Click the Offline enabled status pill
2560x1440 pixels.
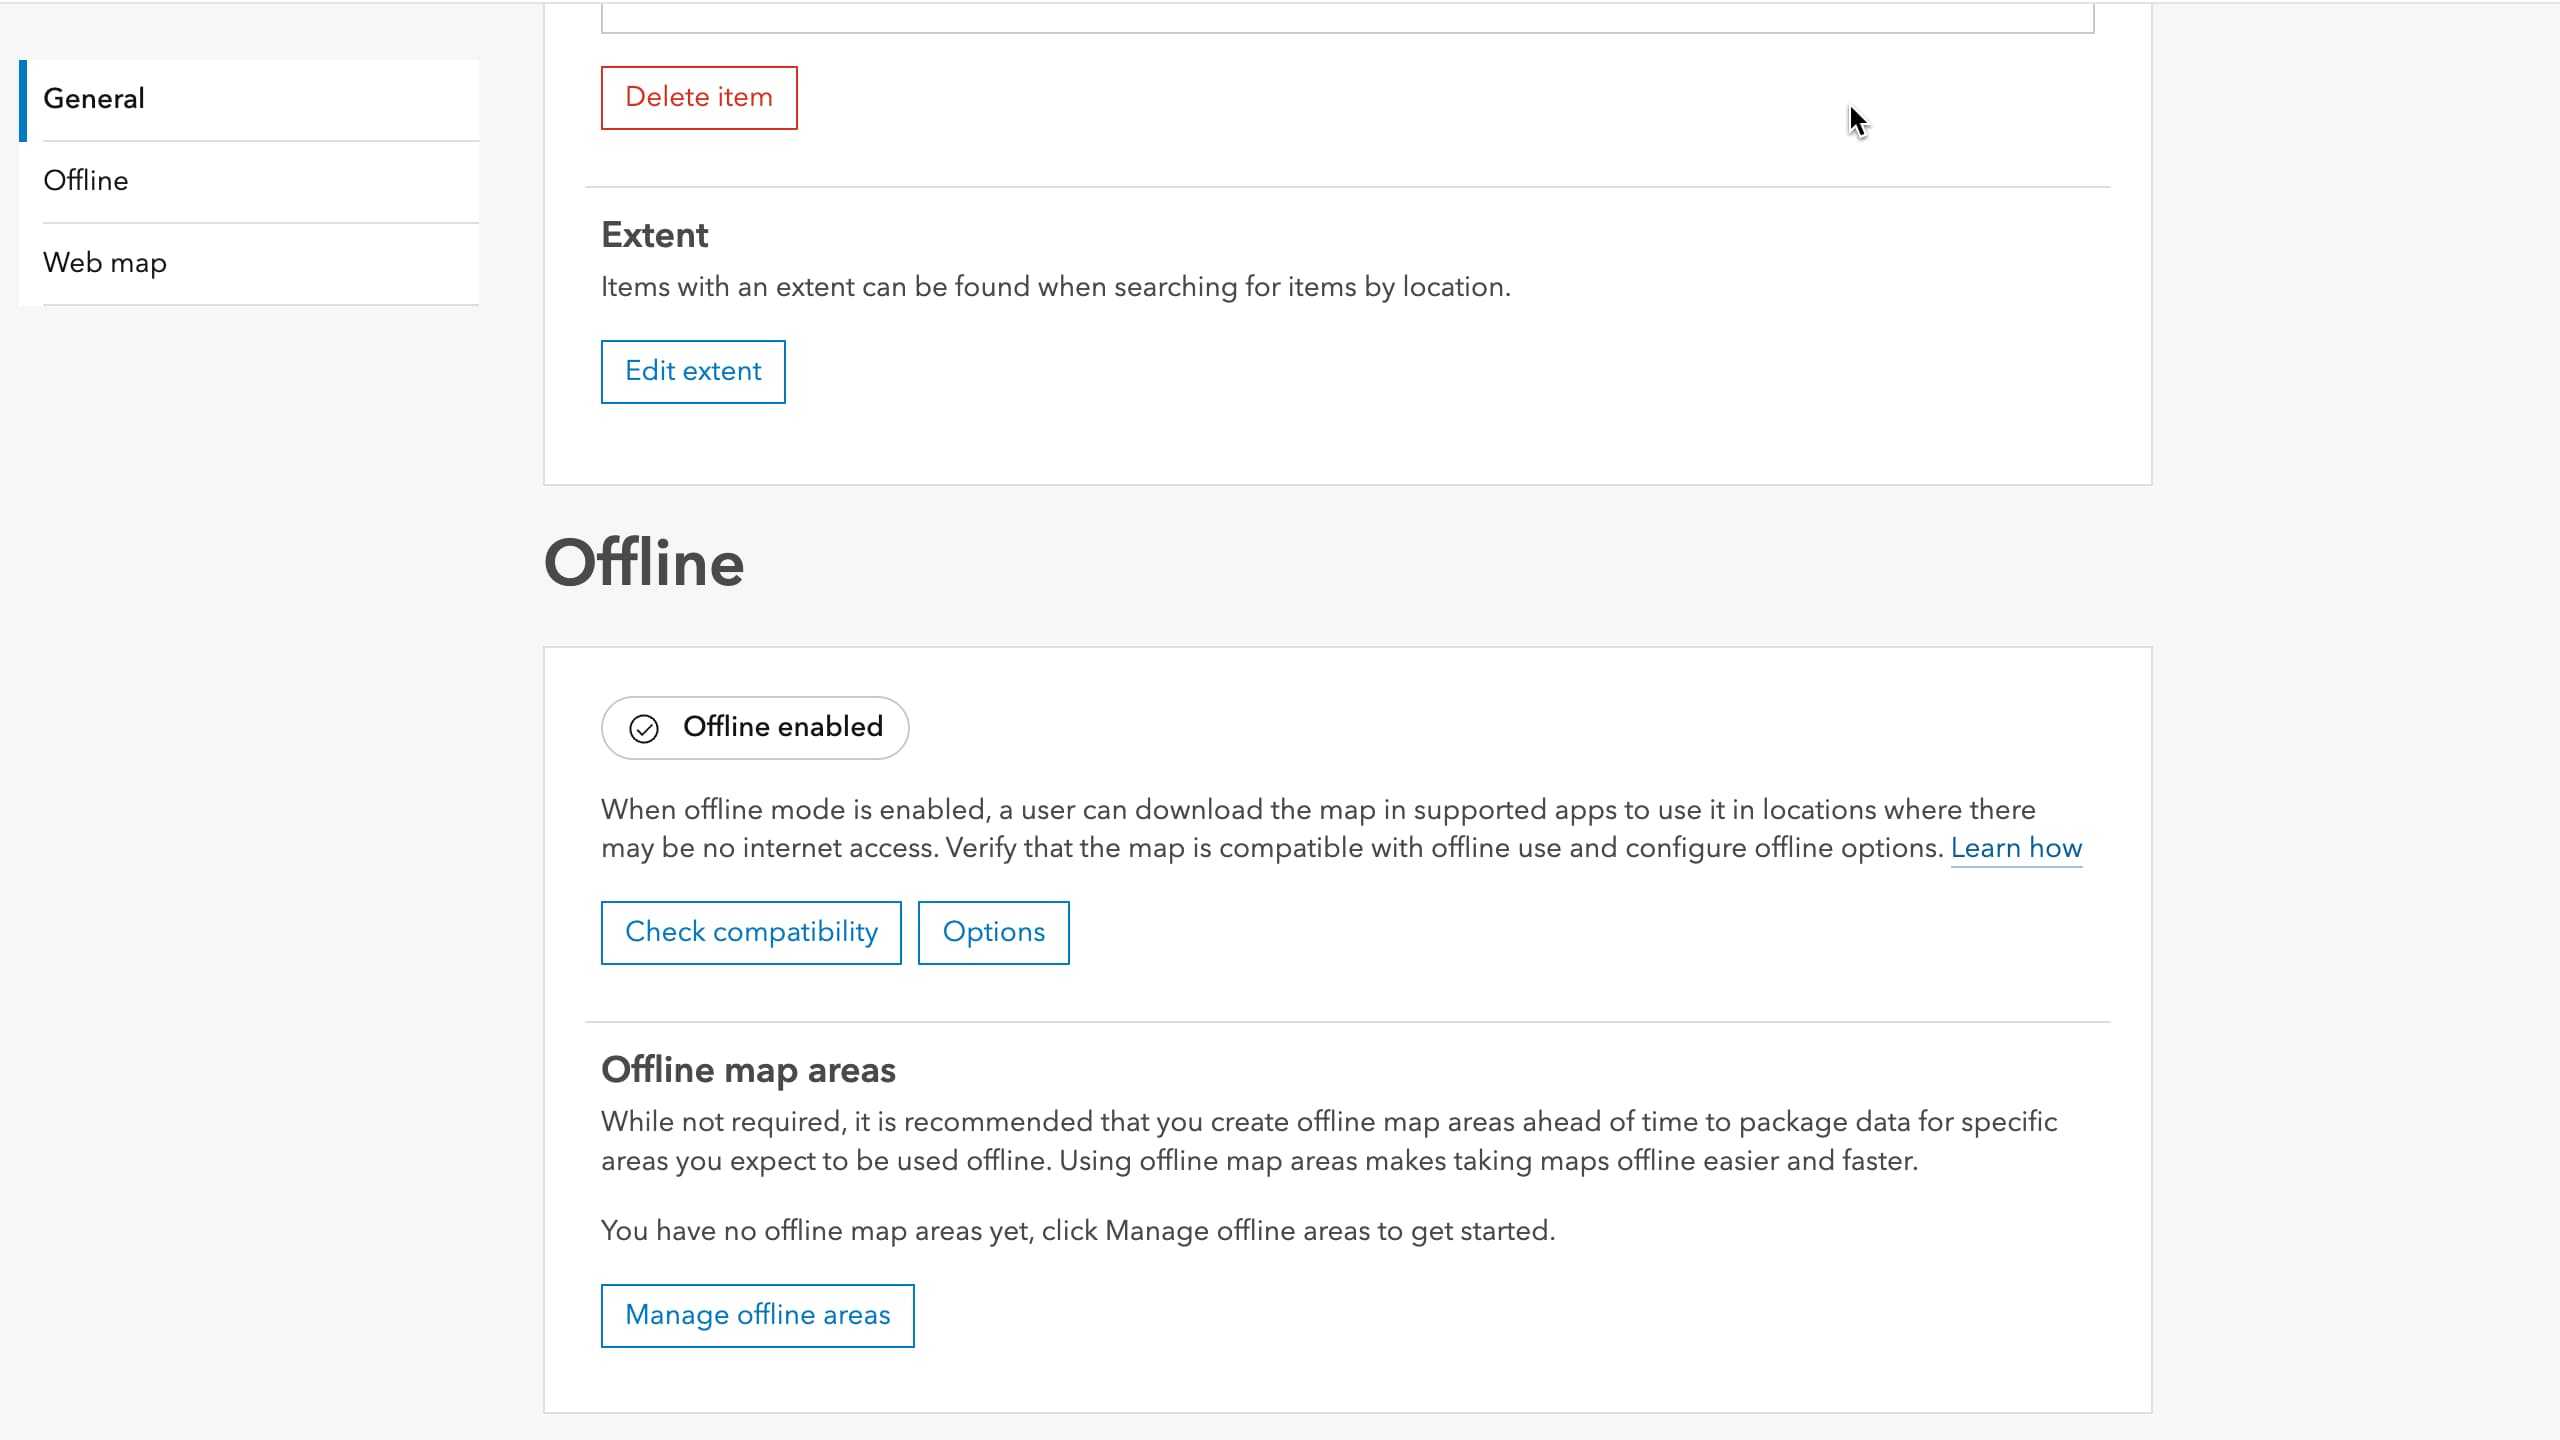point(755,727)
